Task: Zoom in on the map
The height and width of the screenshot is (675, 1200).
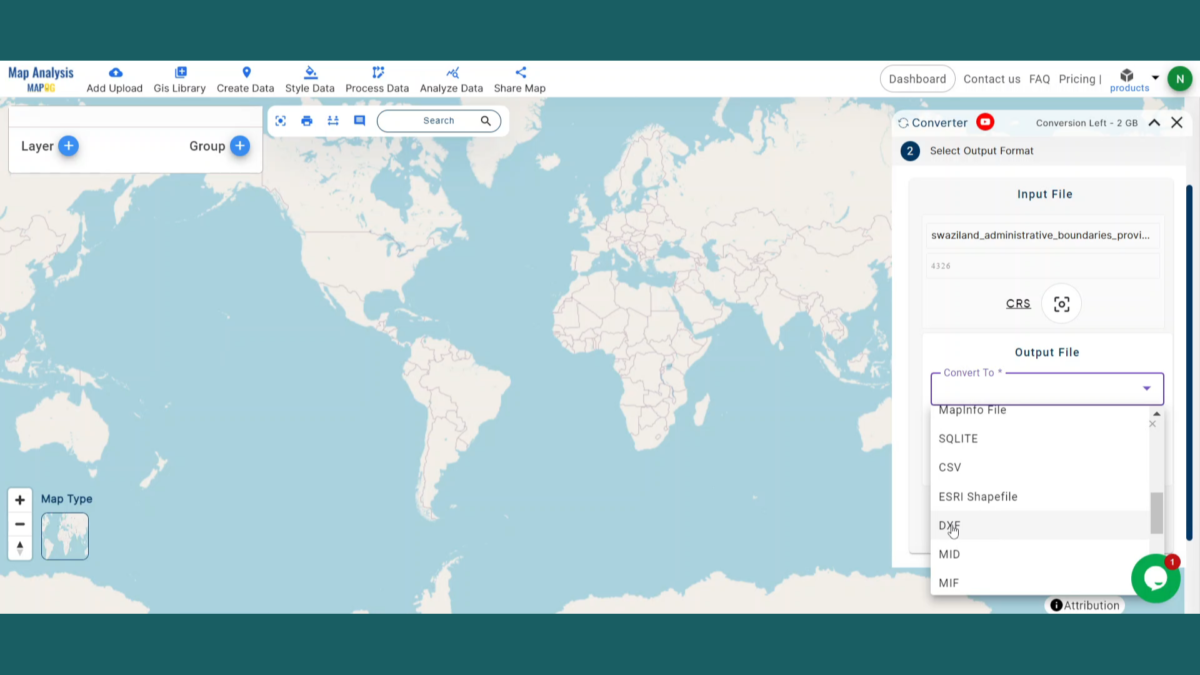Action: pos(20,500)
